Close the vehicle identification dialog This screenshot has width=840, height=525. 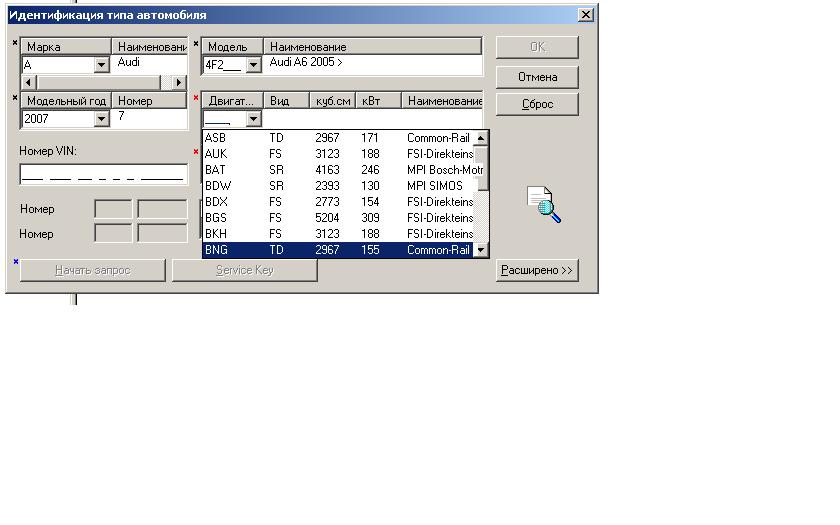click(x=586, y=15)
